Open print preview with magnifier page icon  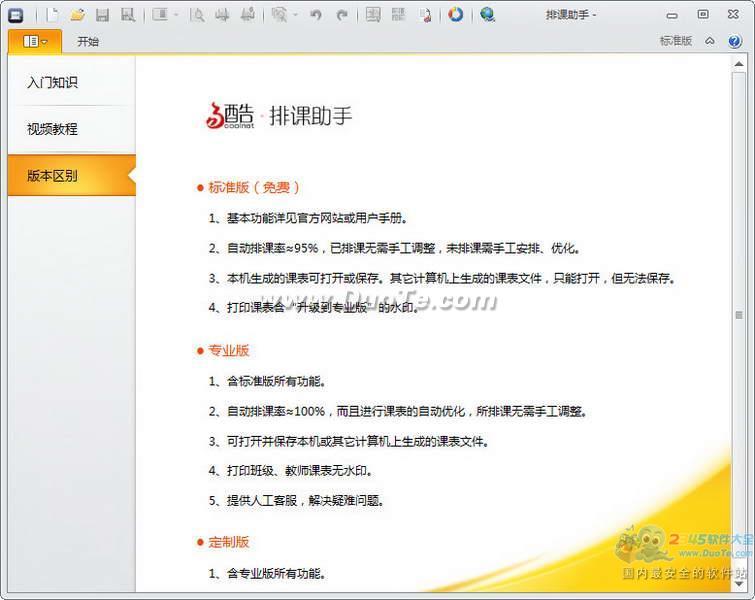coord(196,15)
